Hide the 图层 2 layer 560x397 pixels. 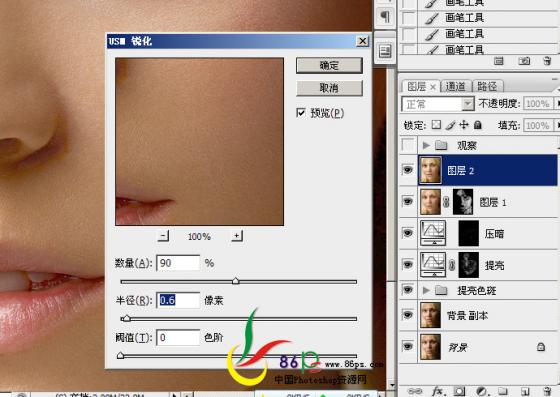point(408,170)
